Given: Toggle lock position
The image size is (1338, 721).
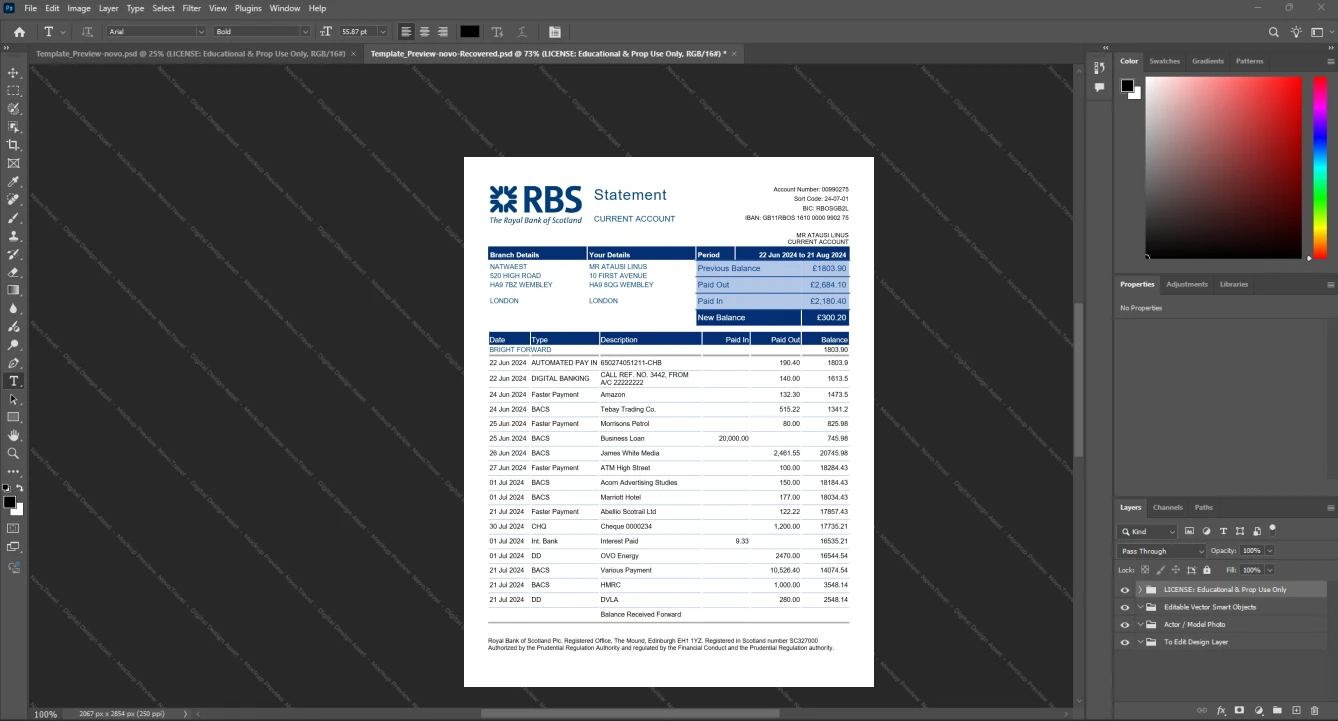Looking at the screenshot, I should coord(1176,570).
